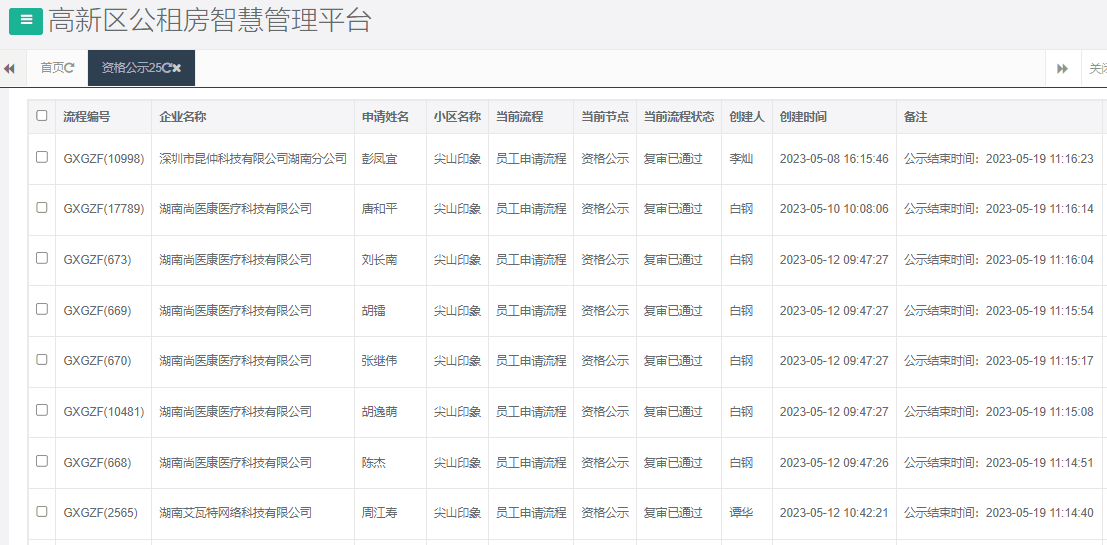Click applicant name 彭凤宜
This screenshot has width=1107, height=545.
tap(380, 159)
